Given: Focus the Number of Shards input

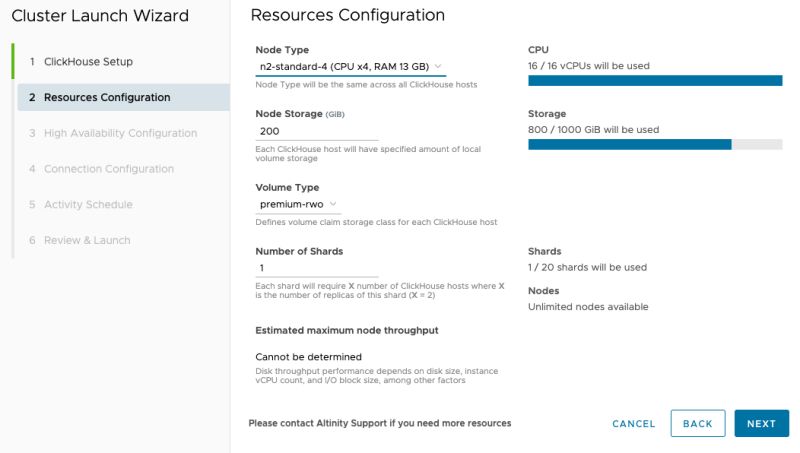Looking at the screenshot, I should 317,268.
